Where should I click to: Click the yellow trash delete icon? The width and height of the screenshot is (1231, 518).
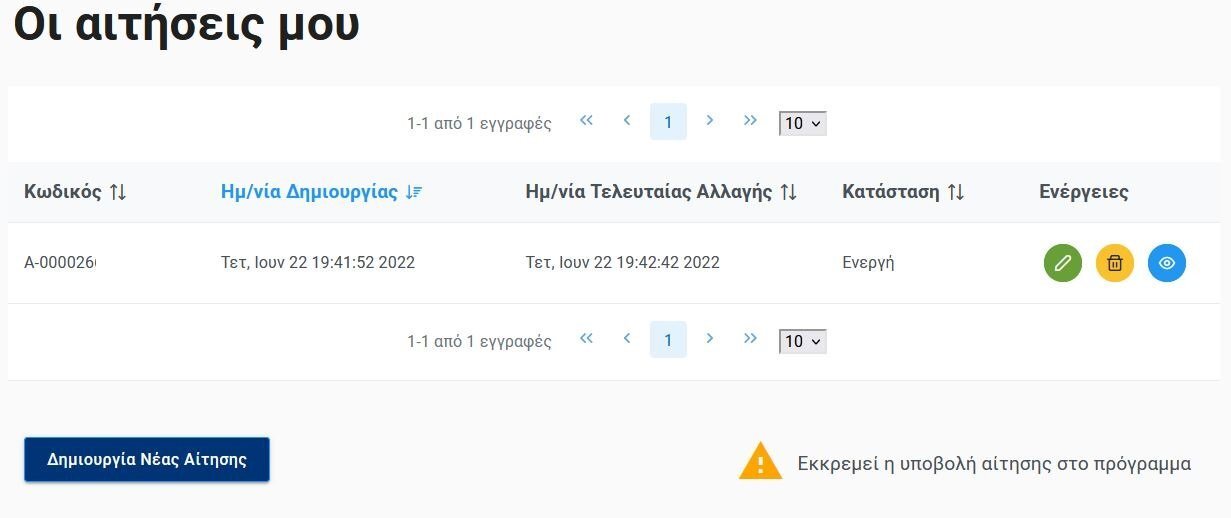(x=1115, y=263)
